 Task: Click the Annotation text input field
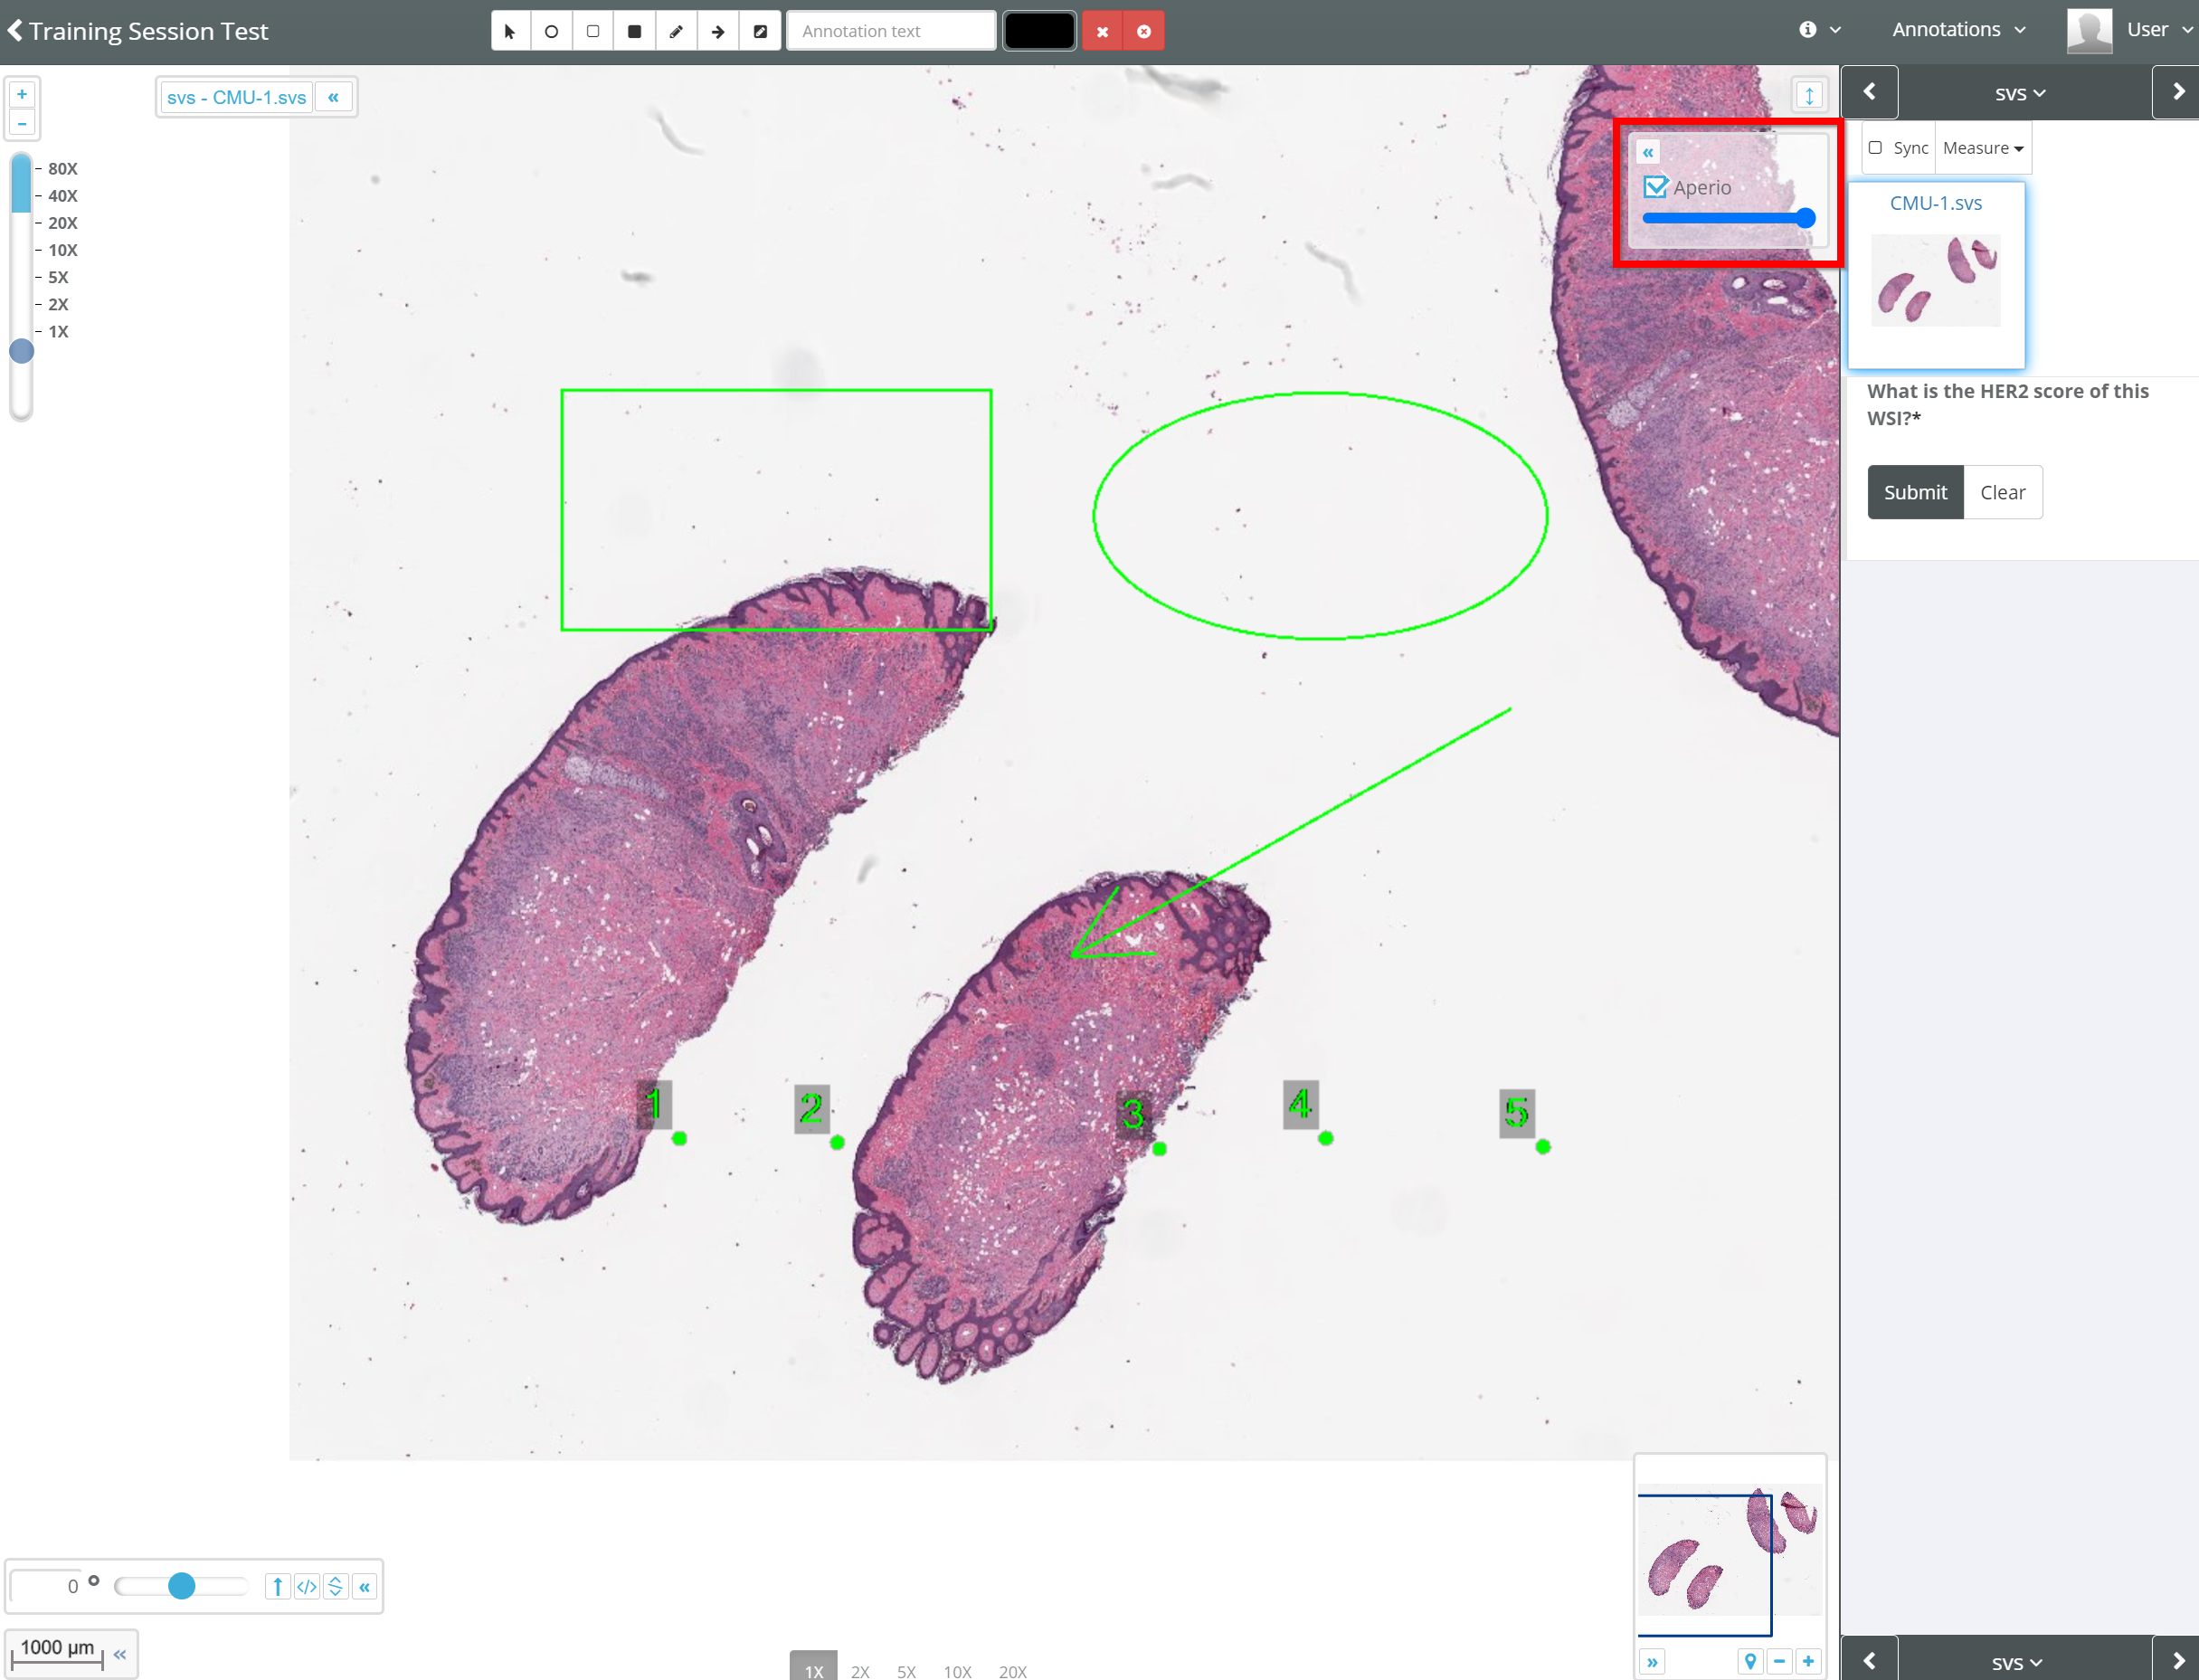click(x=890, y=31)
